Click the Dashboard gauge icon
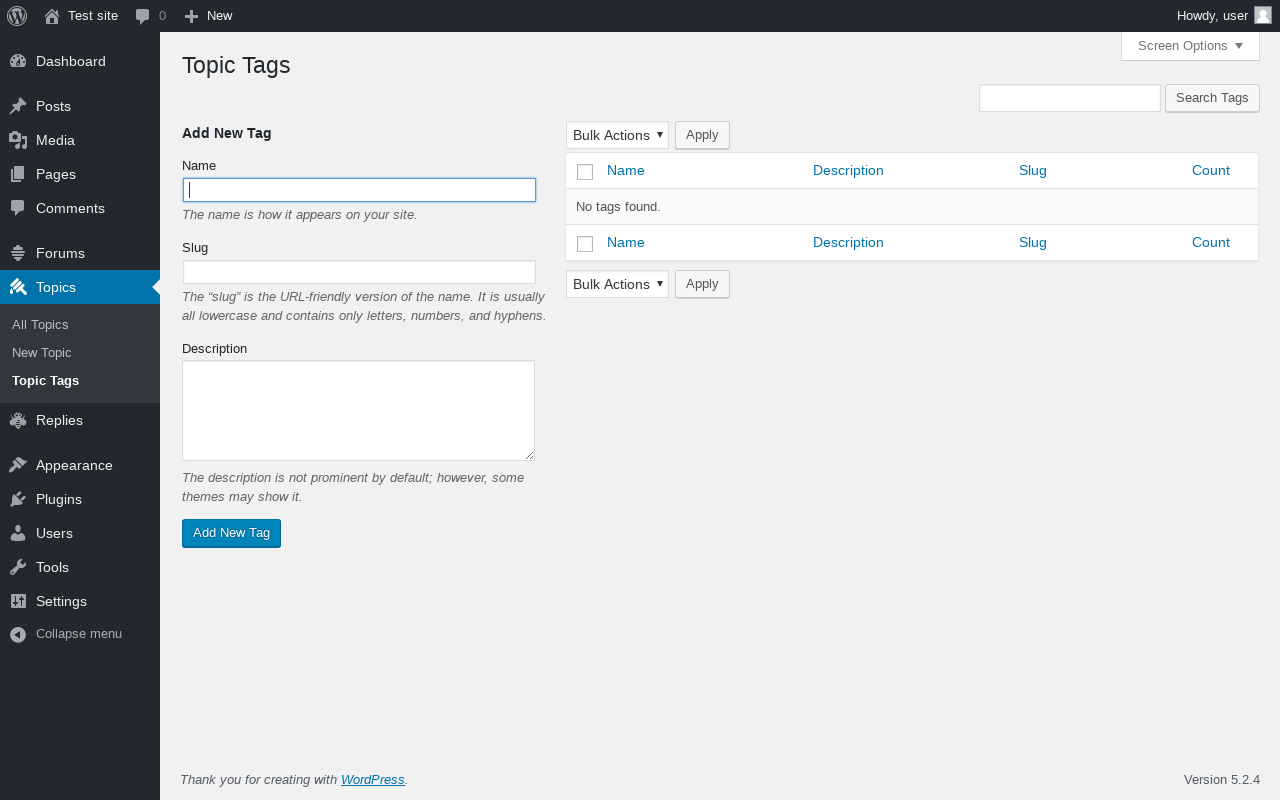This screenshot has height=800, width=1280. 18,61
